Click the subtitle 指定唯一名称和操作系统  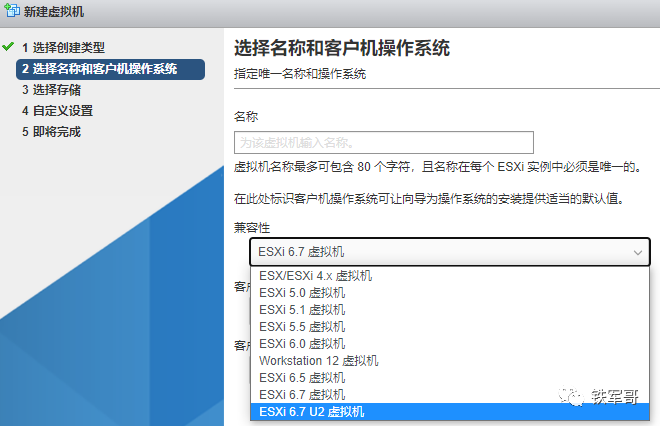click(x=300, y=74)
